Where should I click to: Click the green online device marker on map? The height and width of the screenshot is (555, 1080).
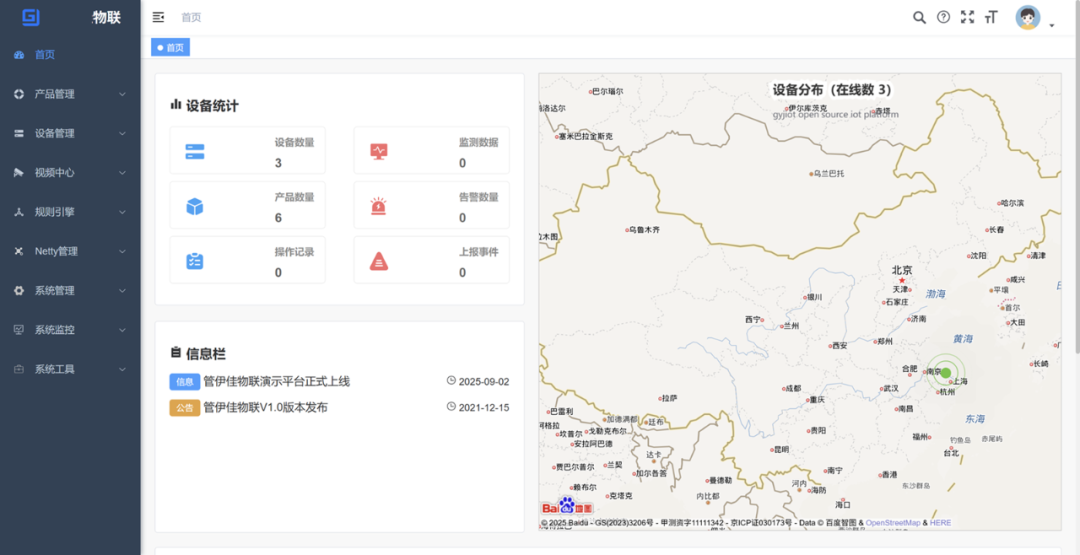tap(946, 373)
